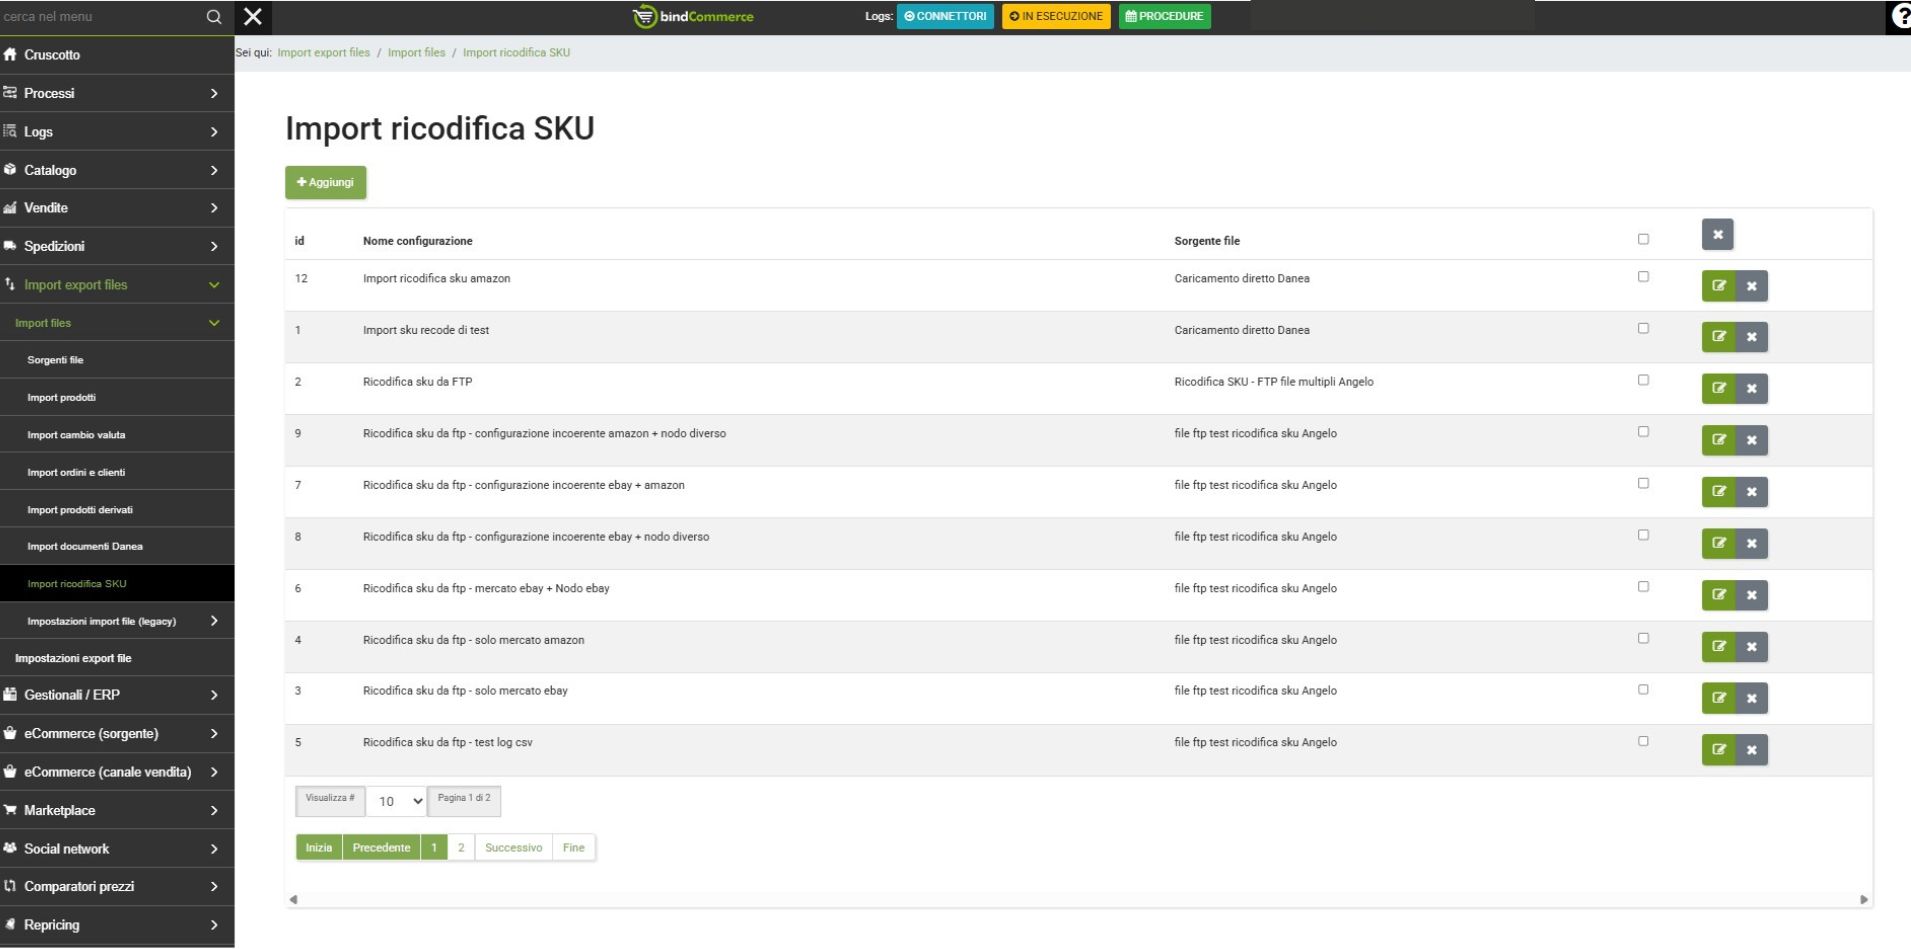1911x949 pixels.
Task: Open the CONNETTORI logs button
Action: click(x=945, y=17)
